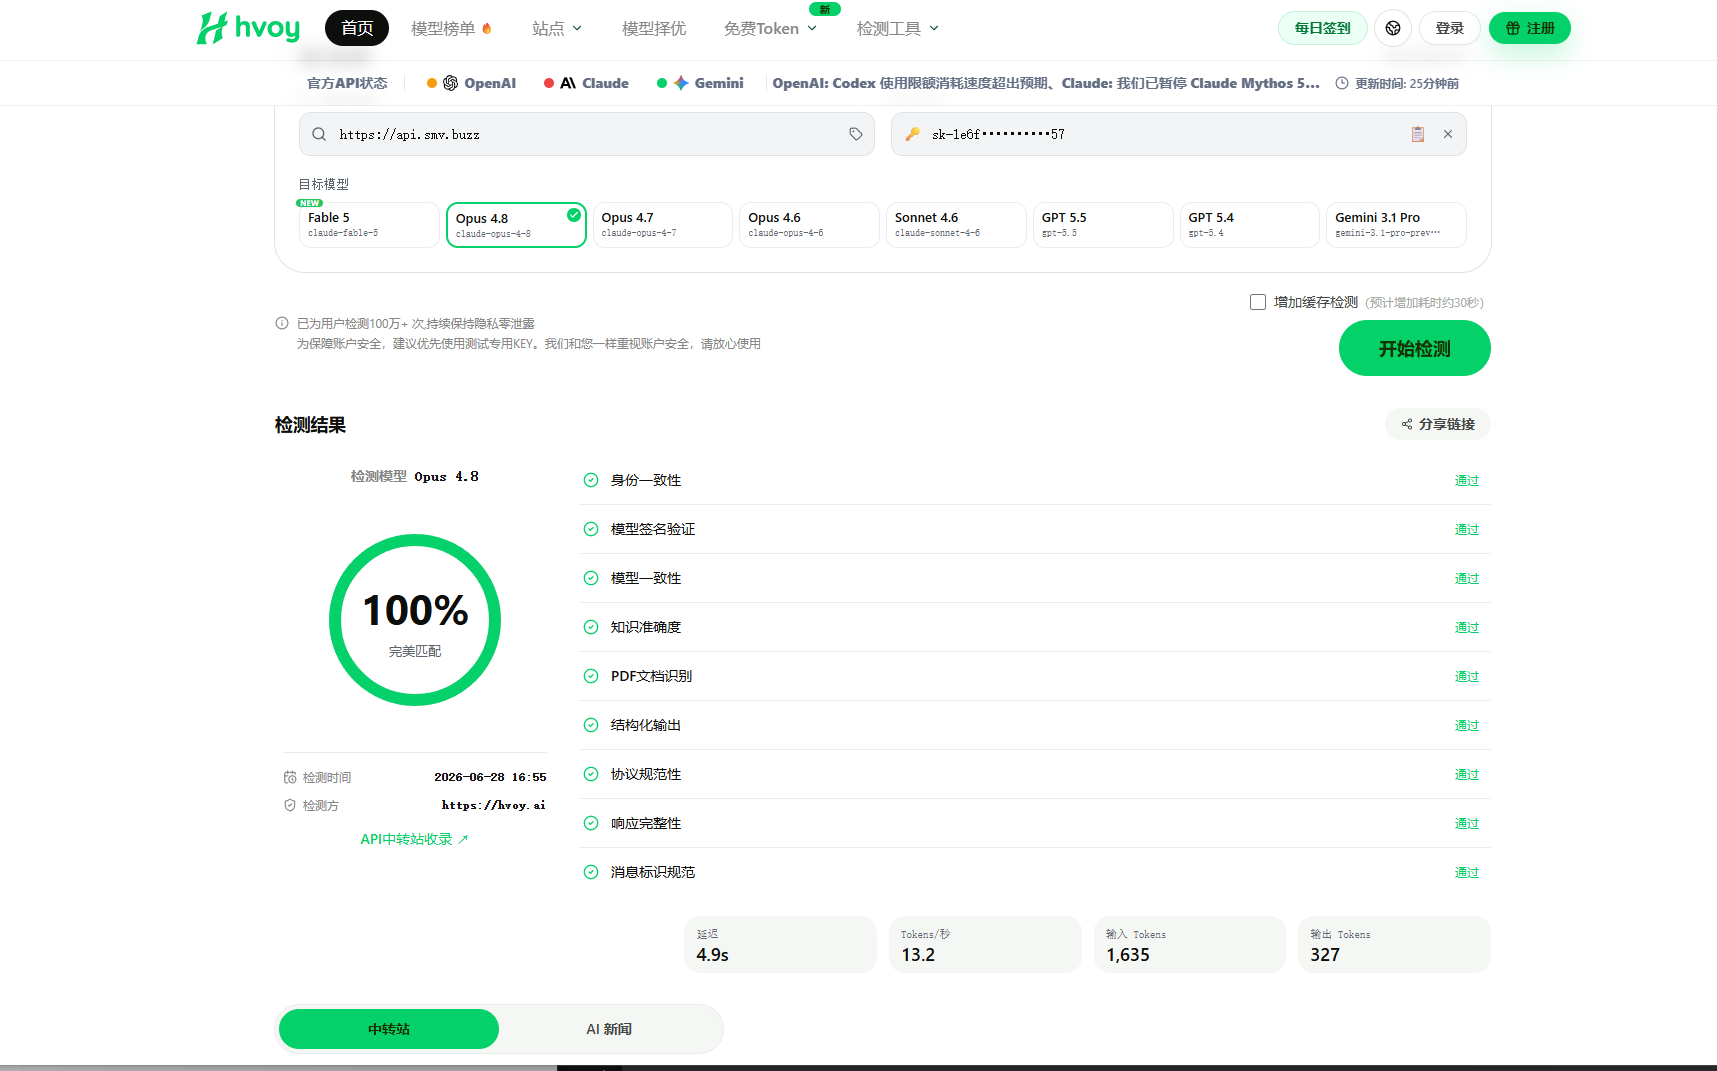Select the Gemini 3.1 Pro model card
This screenshot has height=1071, width=1717.
click(1396, 225)
